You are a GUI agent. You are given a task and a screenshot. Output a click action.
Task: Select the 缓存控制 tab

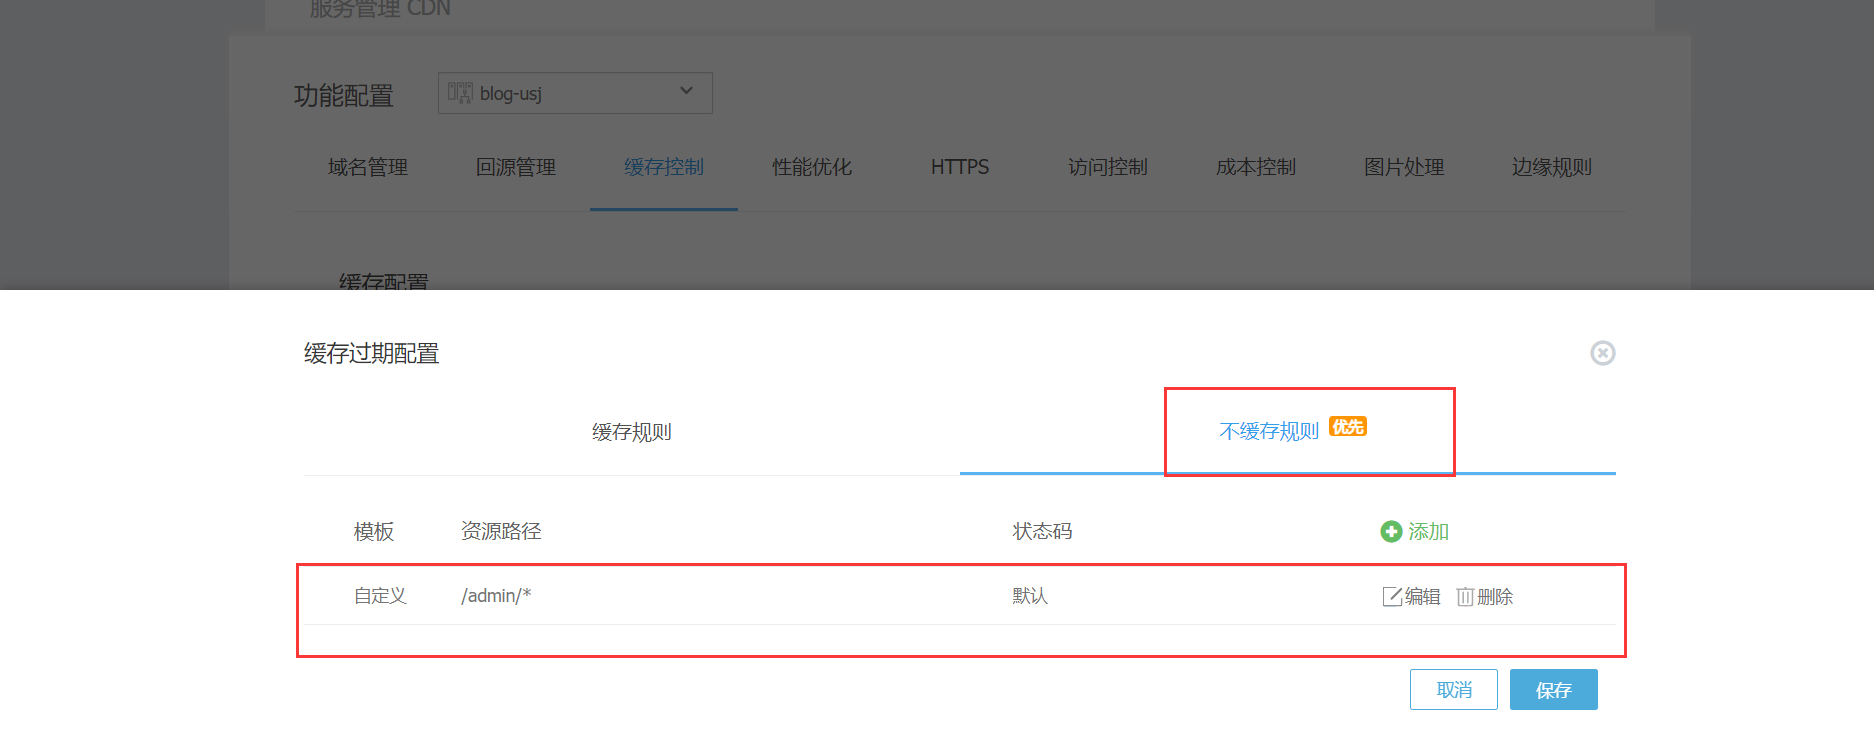664,167
